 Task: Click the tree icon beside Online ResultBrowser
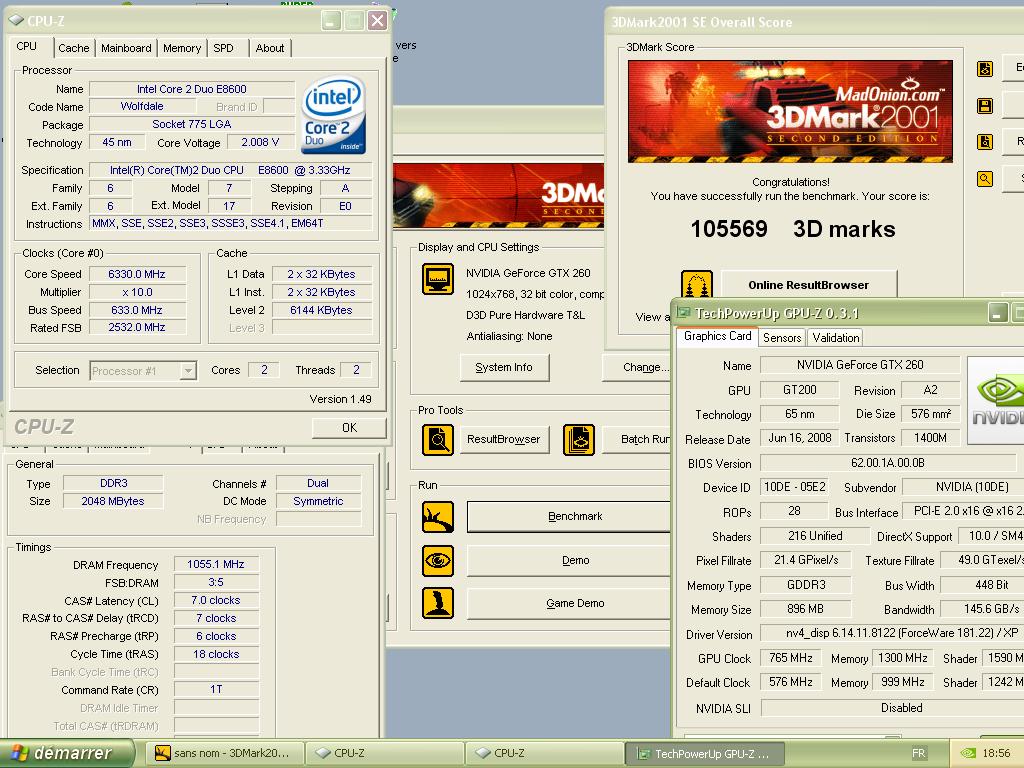pos(697,285)
